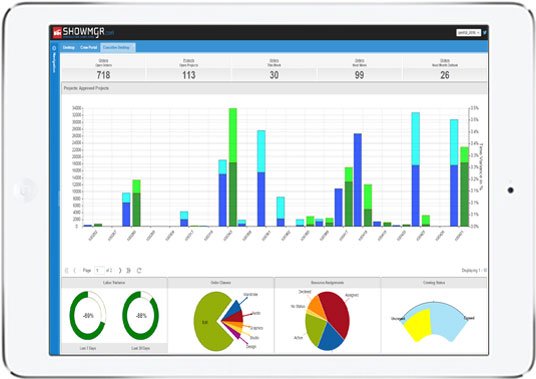Select the Design slice label
This screenshot has height=379, width=536.
(x=251, y=347)
